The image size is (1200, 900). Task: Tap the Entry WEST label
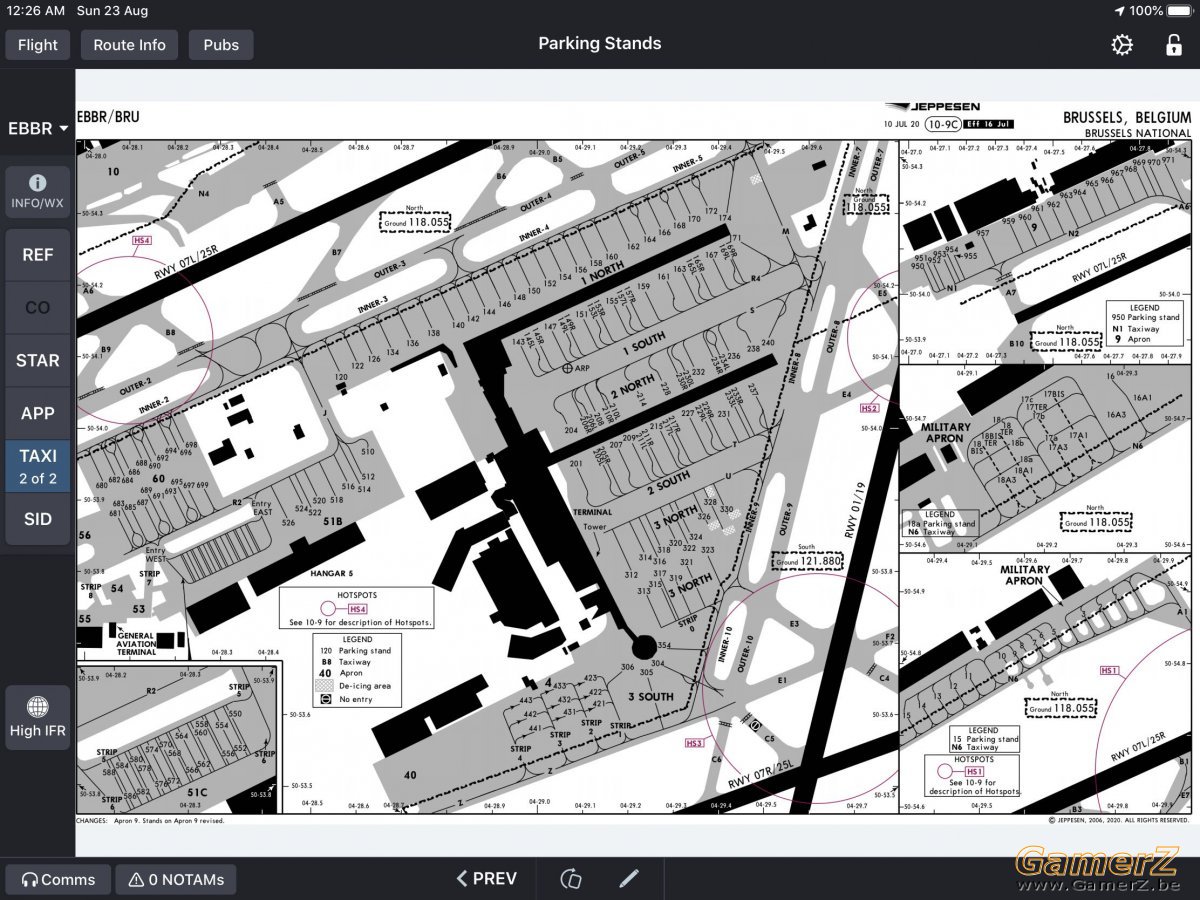pyautogui.click(x=155, y=555)
